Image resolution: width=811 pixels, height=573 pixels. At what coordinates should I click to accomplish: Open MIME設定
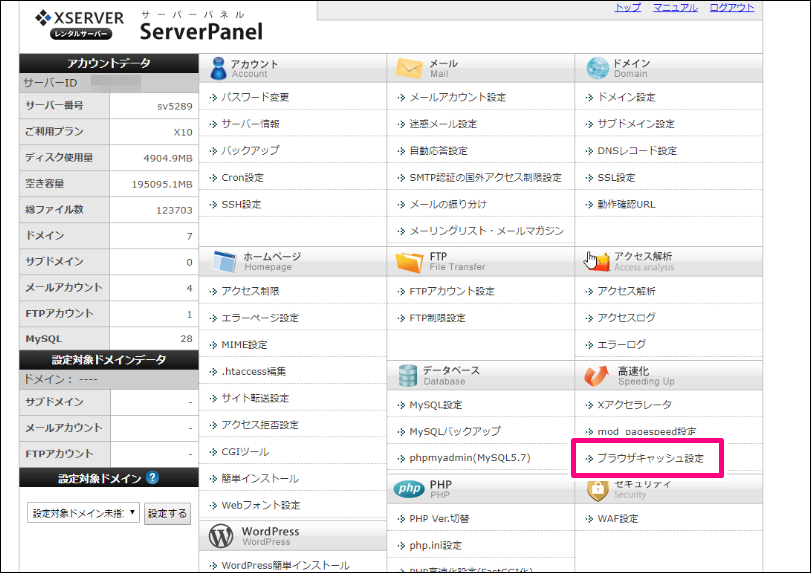coord(245,344)
